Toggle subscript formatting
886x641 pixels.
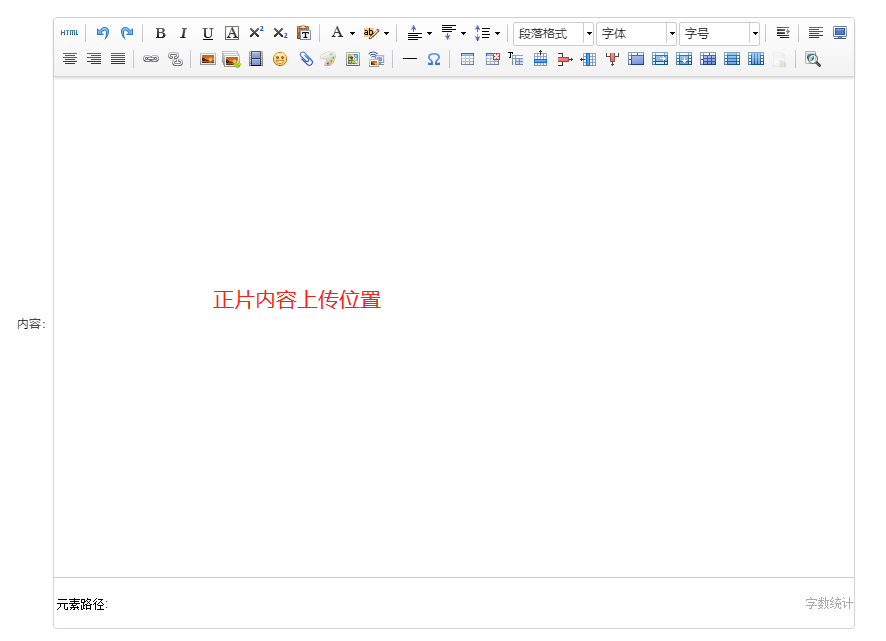point(280,33)
